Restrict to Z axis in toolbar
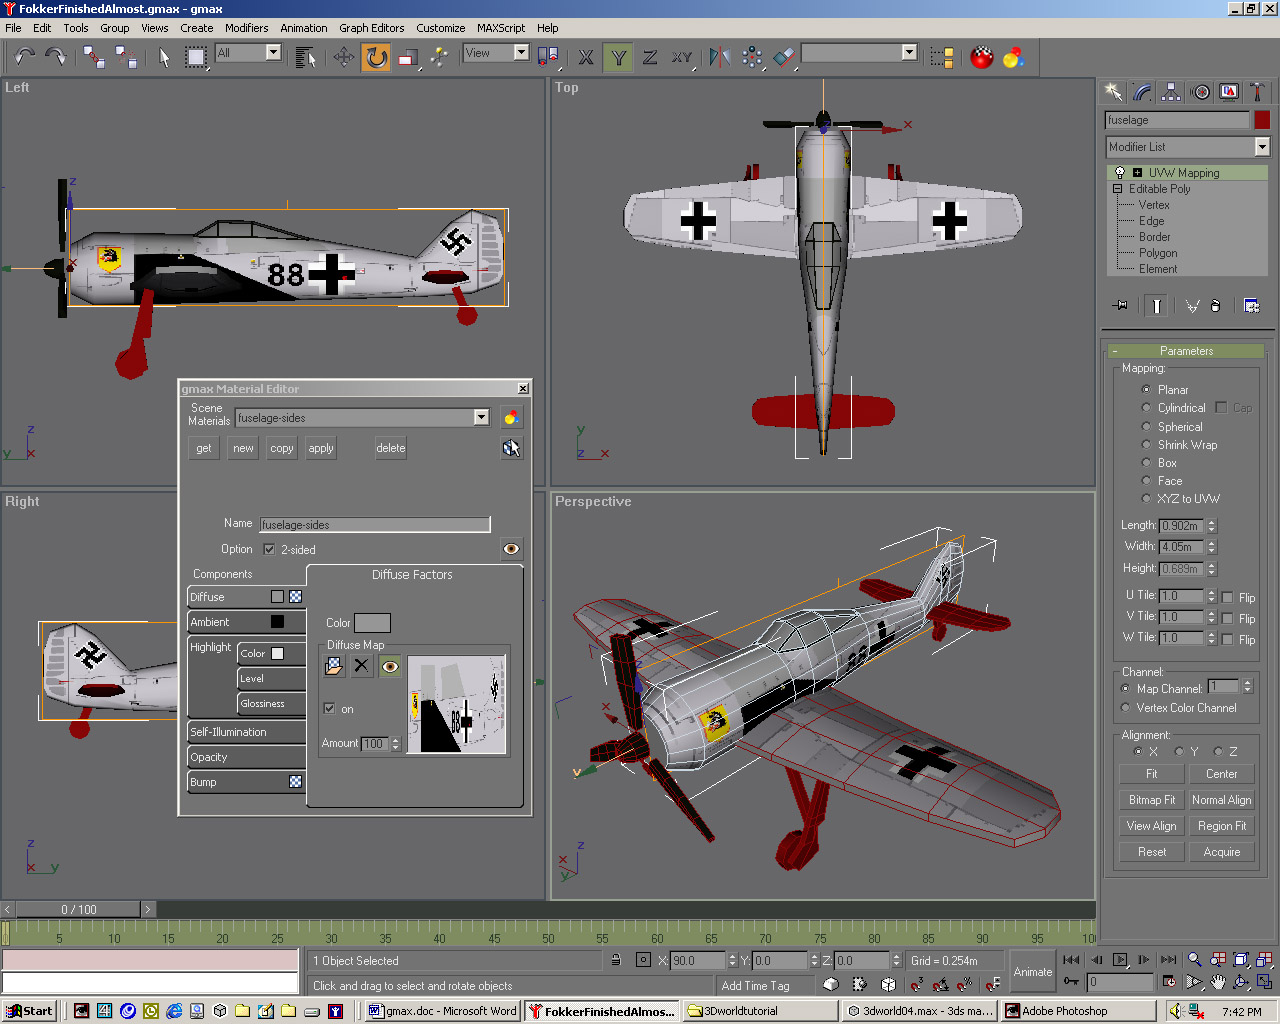The height and width of the screenshot is (1024, 1280). pos(650,58)
